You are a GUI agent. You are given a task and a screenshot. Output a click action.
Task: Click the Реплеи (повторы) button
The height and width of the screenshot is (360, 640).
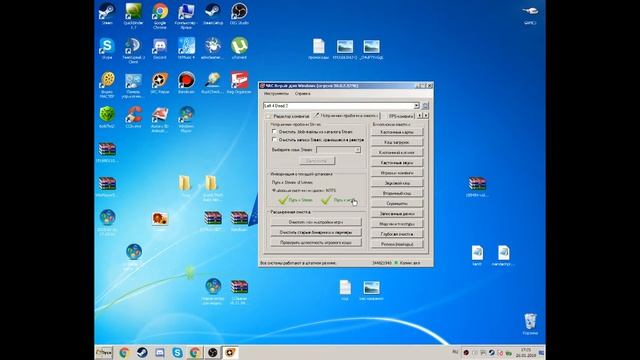pos(397,244)
